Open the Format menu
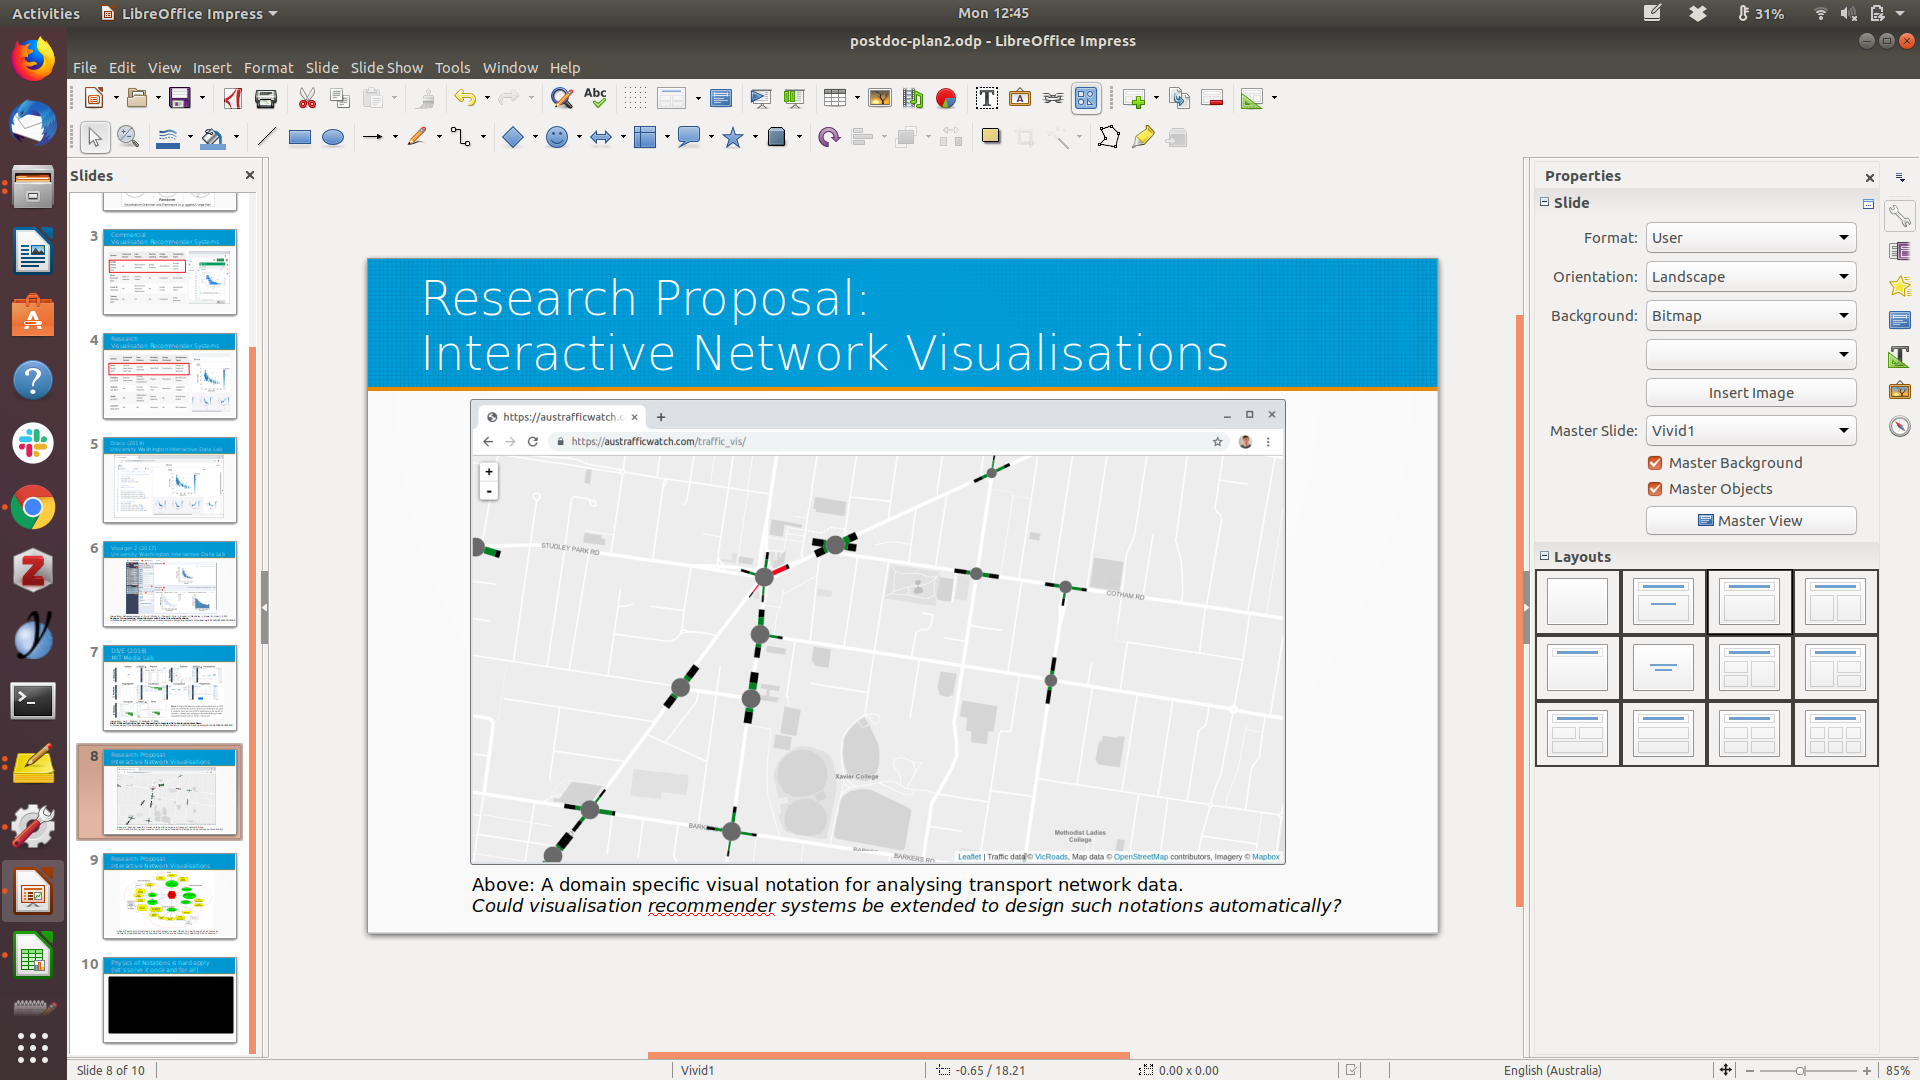The width and height of the screenshot is (1920, 1080). pyautogui.click(x=268, y=68)
